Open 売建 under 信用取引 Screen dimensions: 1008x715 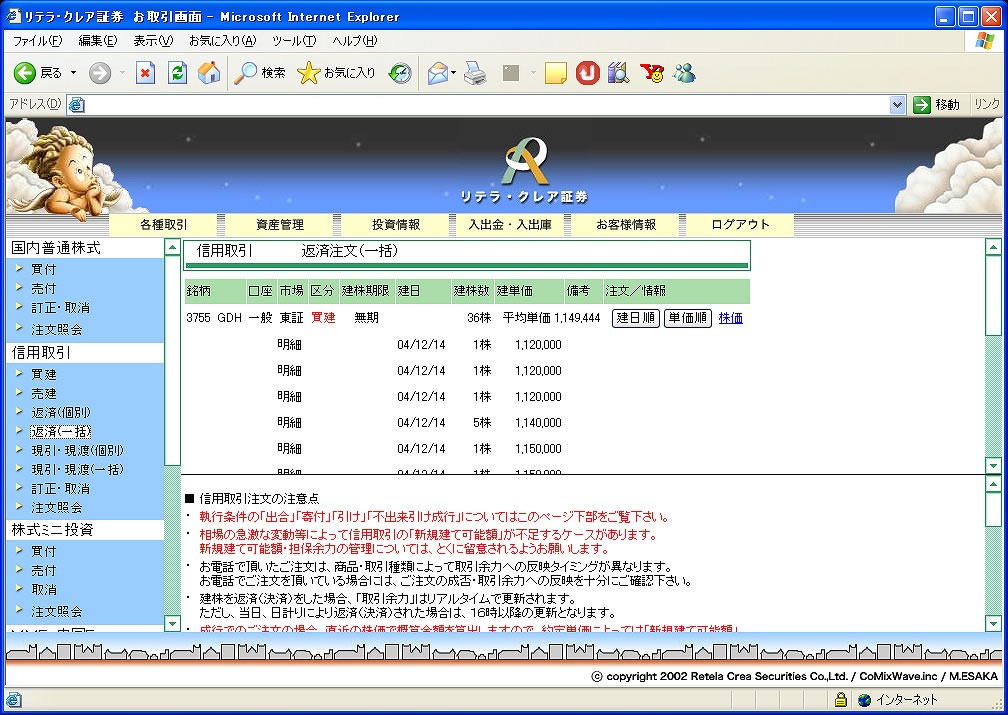pos(44,393)
